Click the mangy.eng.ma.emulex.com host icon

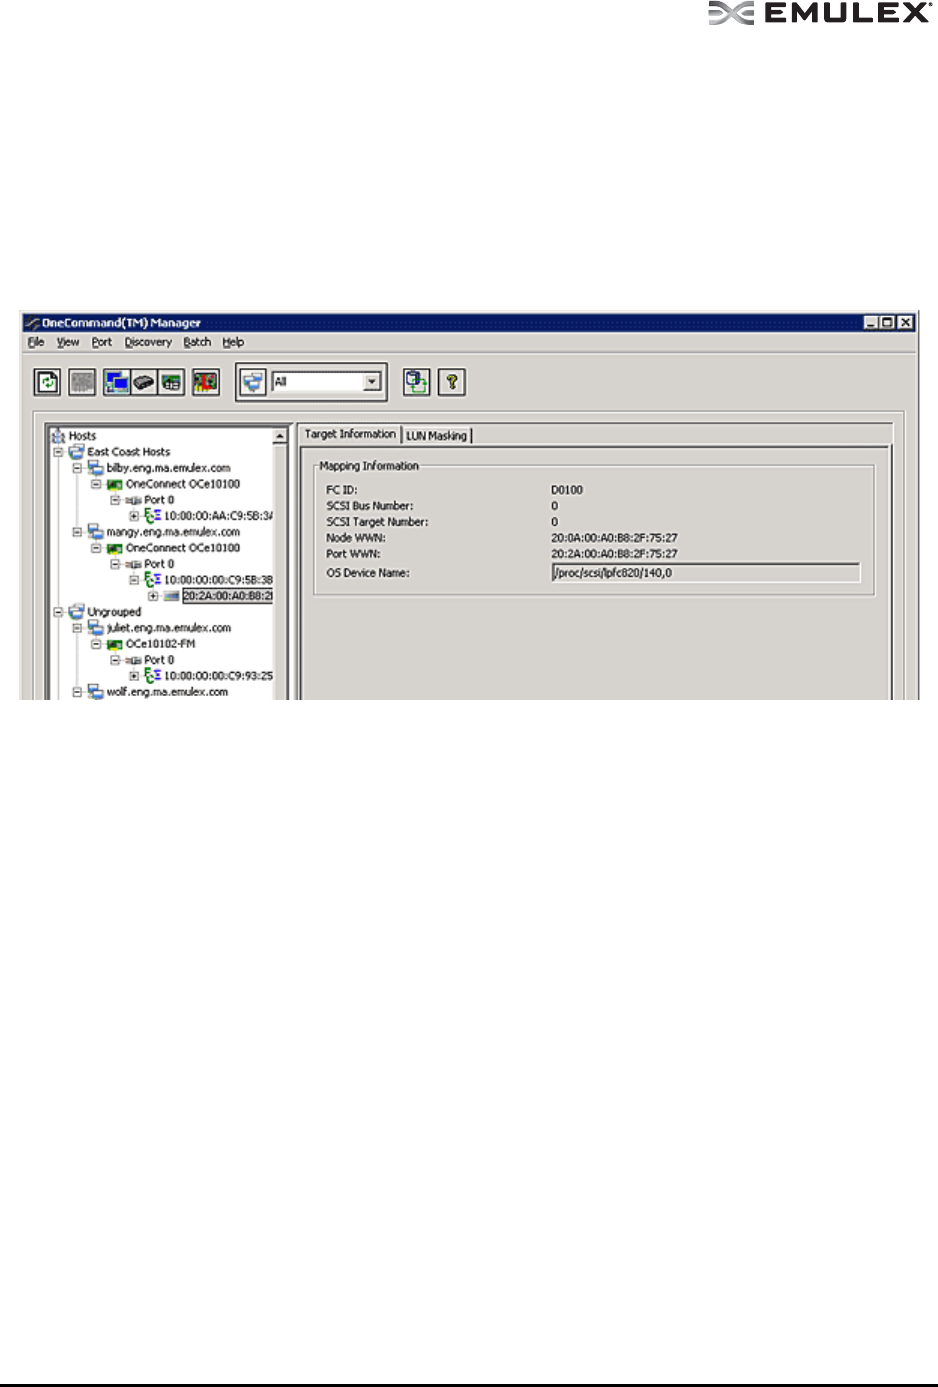tap(96, 532)
